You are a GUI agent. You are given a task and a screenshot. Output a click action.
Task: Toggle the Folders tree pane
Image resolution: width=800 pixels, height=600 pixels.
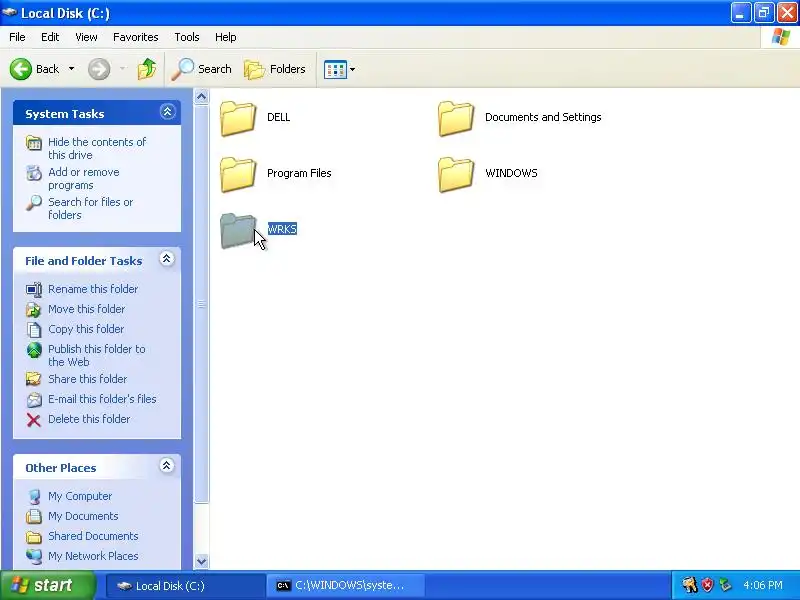pos(275,69)
